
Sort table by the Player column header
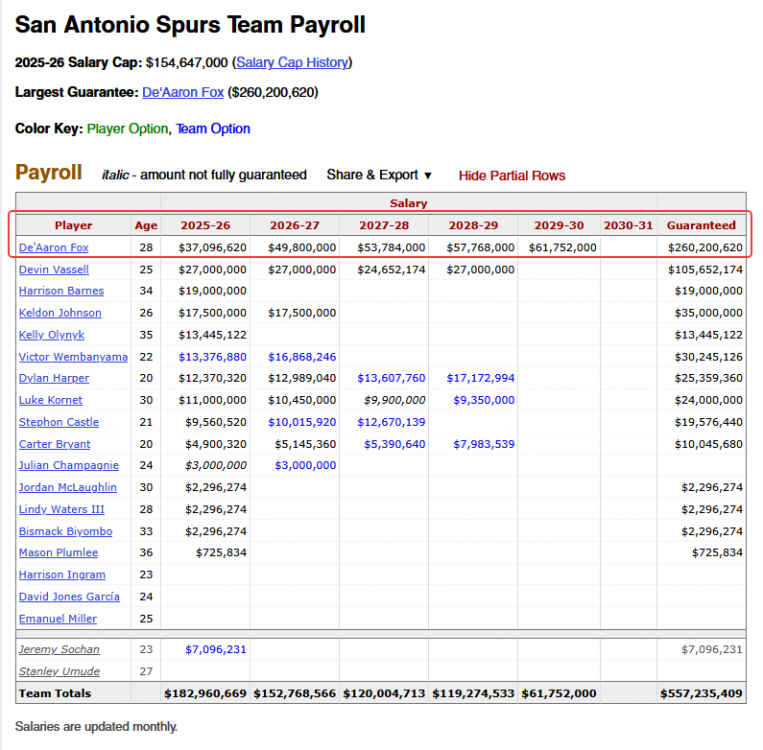(73, 225)
